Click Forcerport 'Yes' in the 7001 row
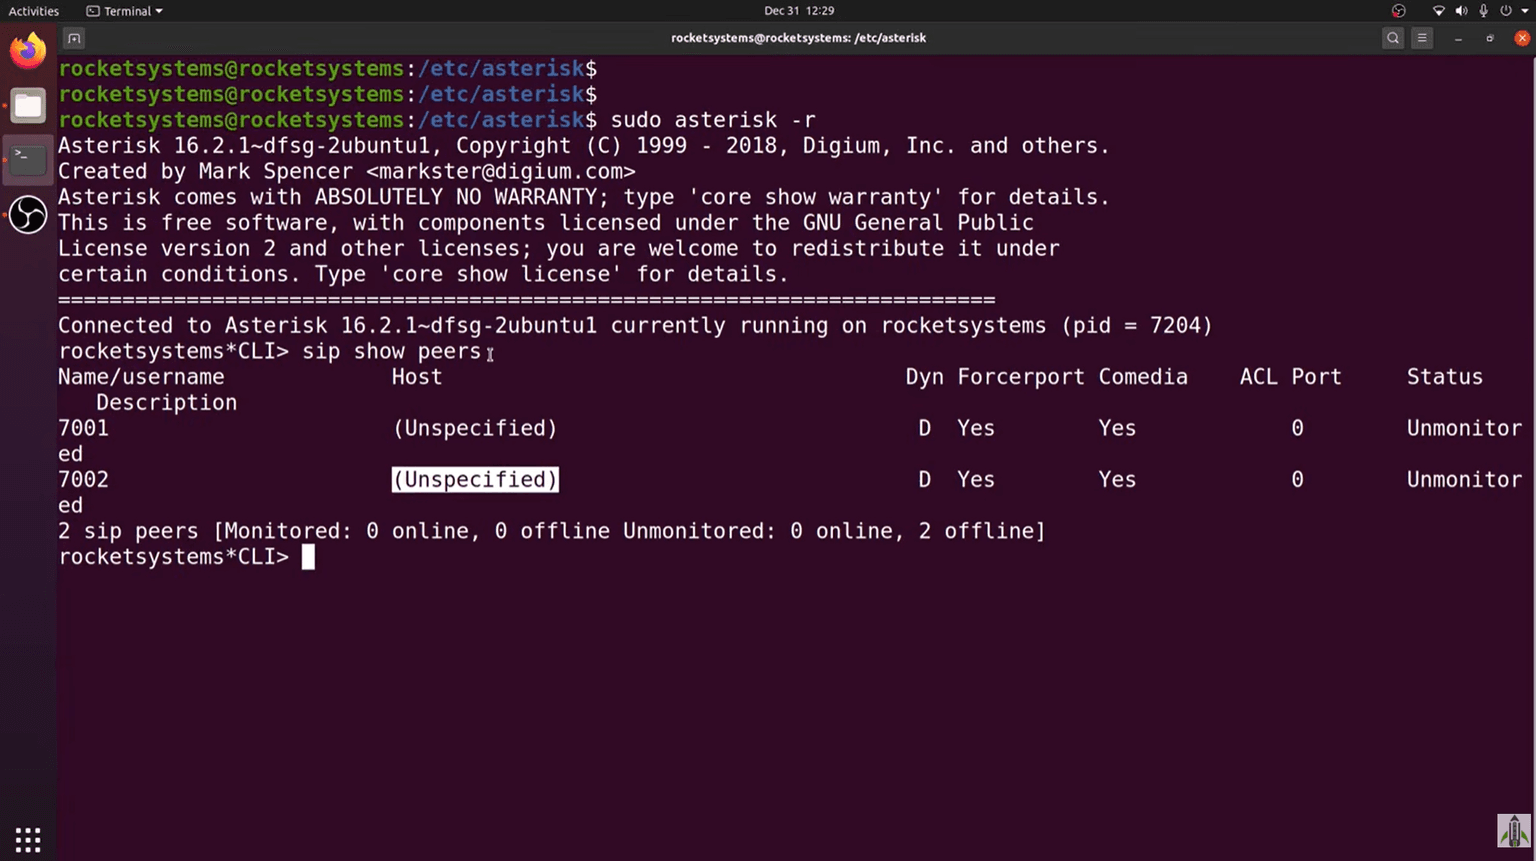 pyautogui.click(x=976, y=428)
